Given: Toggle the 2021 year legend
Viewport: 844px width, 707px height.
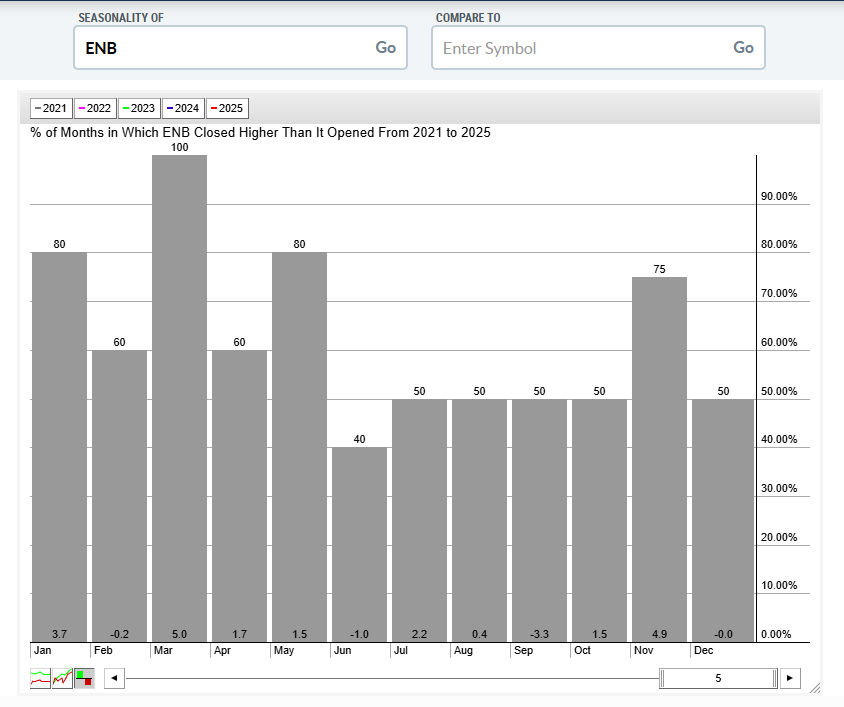Looking at the screenshot, I should tap(51, 108).
